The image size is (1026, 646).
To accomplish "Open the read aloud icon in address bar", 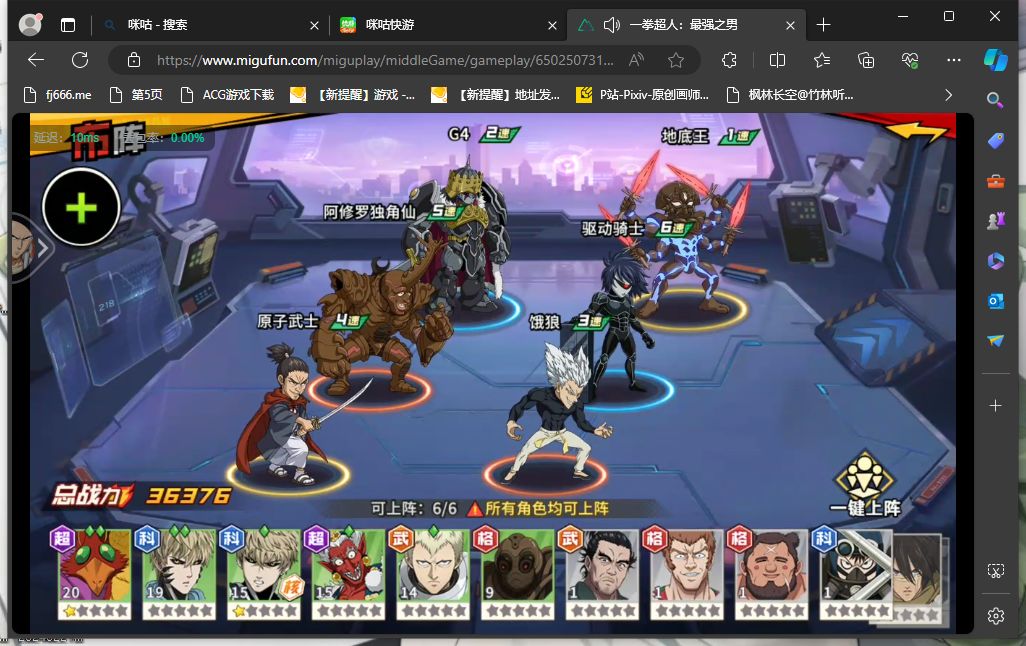I will pyautogui.click(x=636, y=60).
